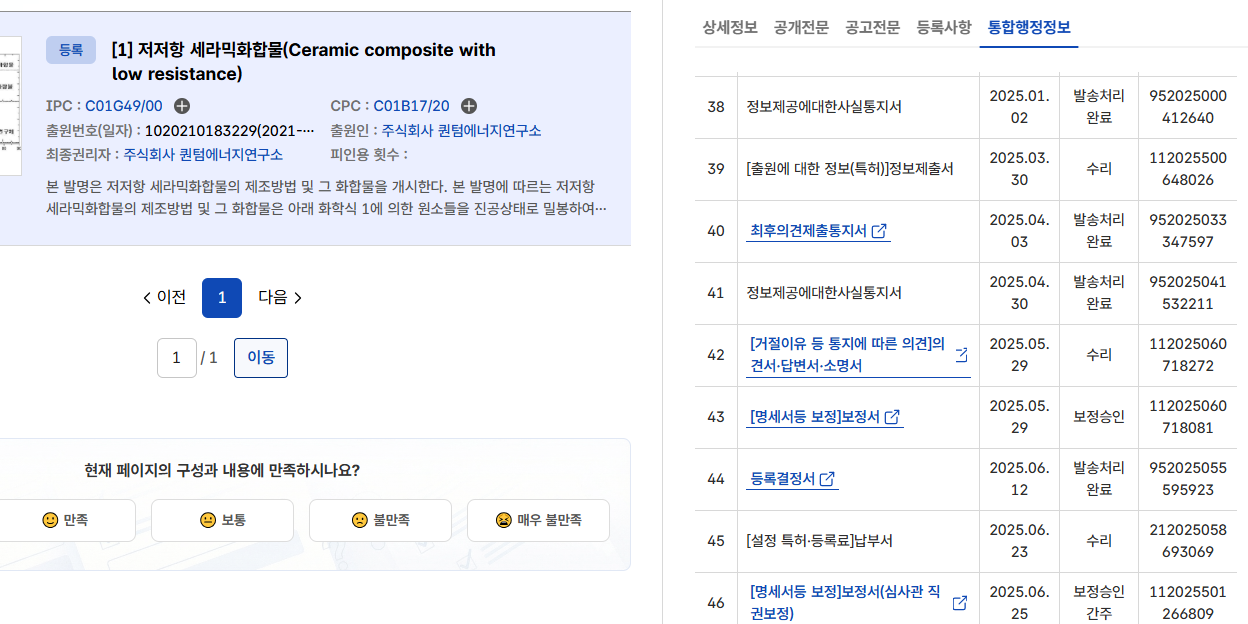Viewport: 1248px width, 624px height.
Task: Choose the 보통 neutral face rating
Action: click(x=222, y=520)
